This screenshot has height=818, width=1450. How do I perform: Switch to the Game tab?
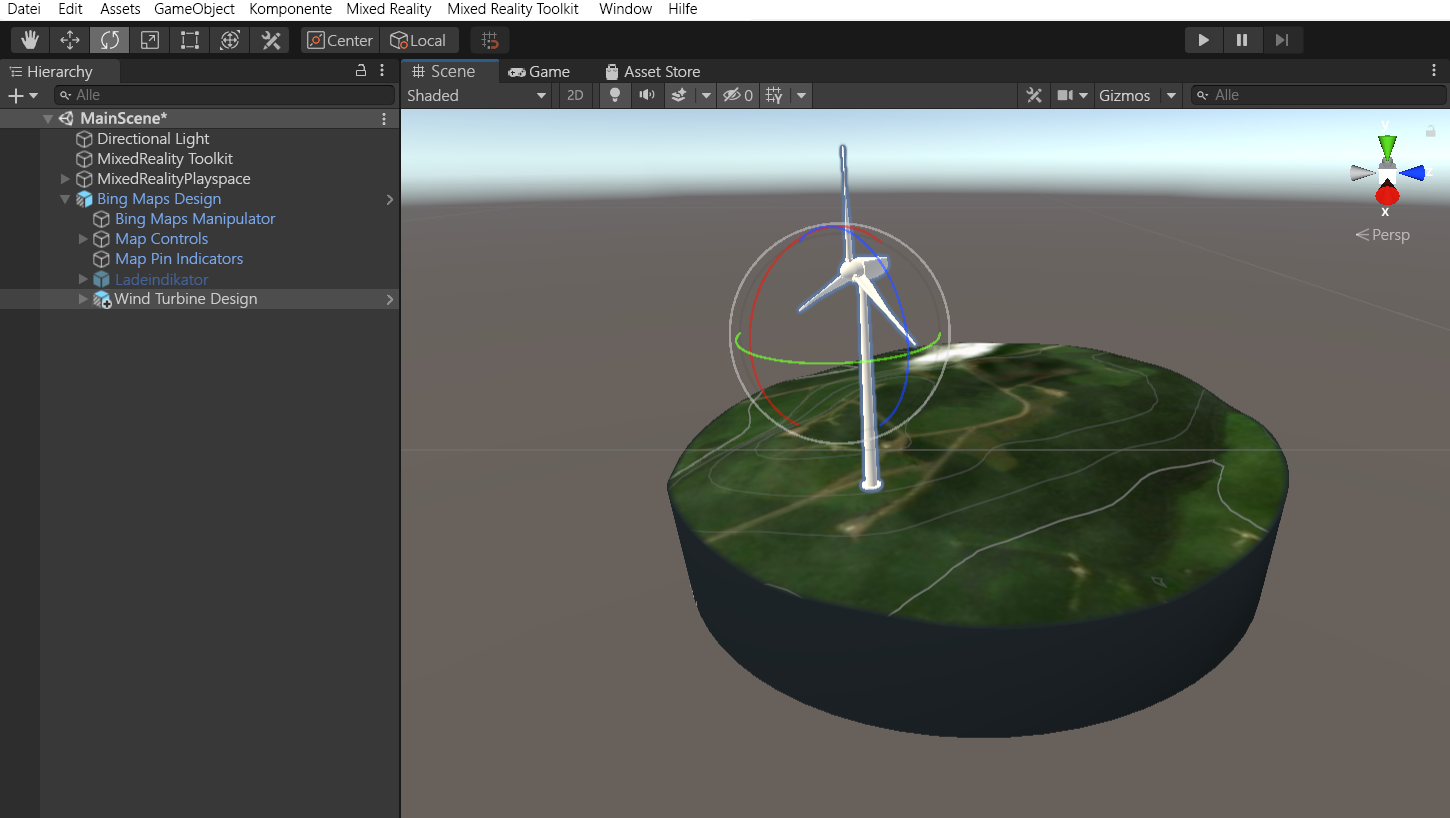(x=539, y=71)
